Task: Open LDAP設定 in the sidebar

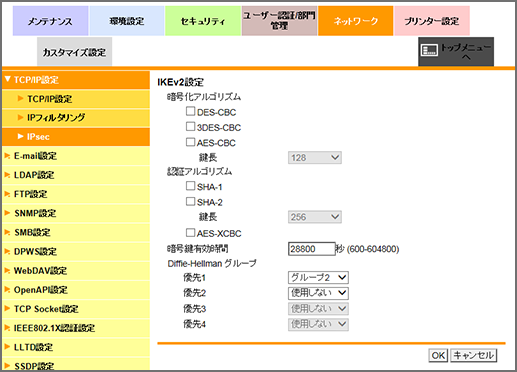Action: tap(76, 175)
